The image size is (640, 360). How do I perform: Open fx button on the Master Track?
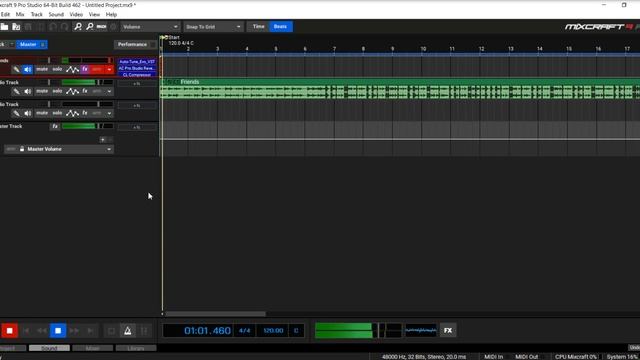point(55,127)
